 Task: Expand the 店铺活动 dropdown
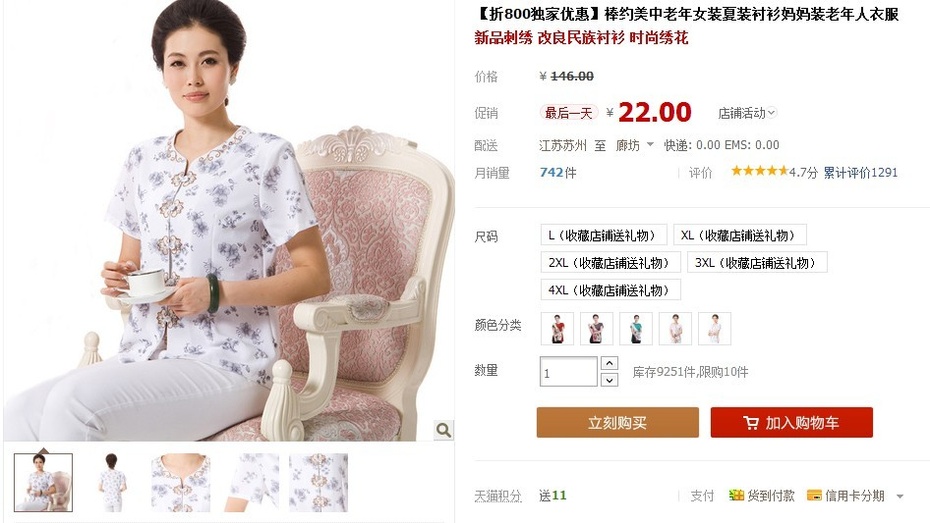coord(747,113)
